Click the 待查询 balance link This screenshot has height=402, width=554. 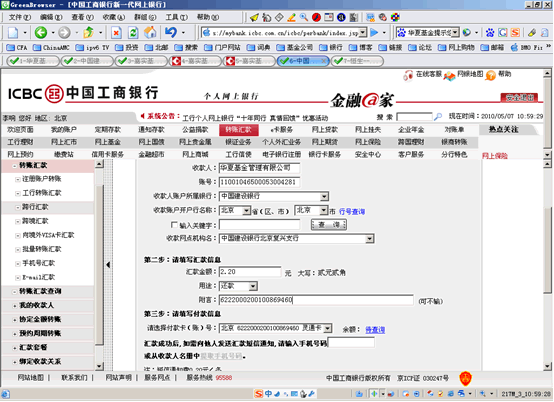[x=375, y=330]
